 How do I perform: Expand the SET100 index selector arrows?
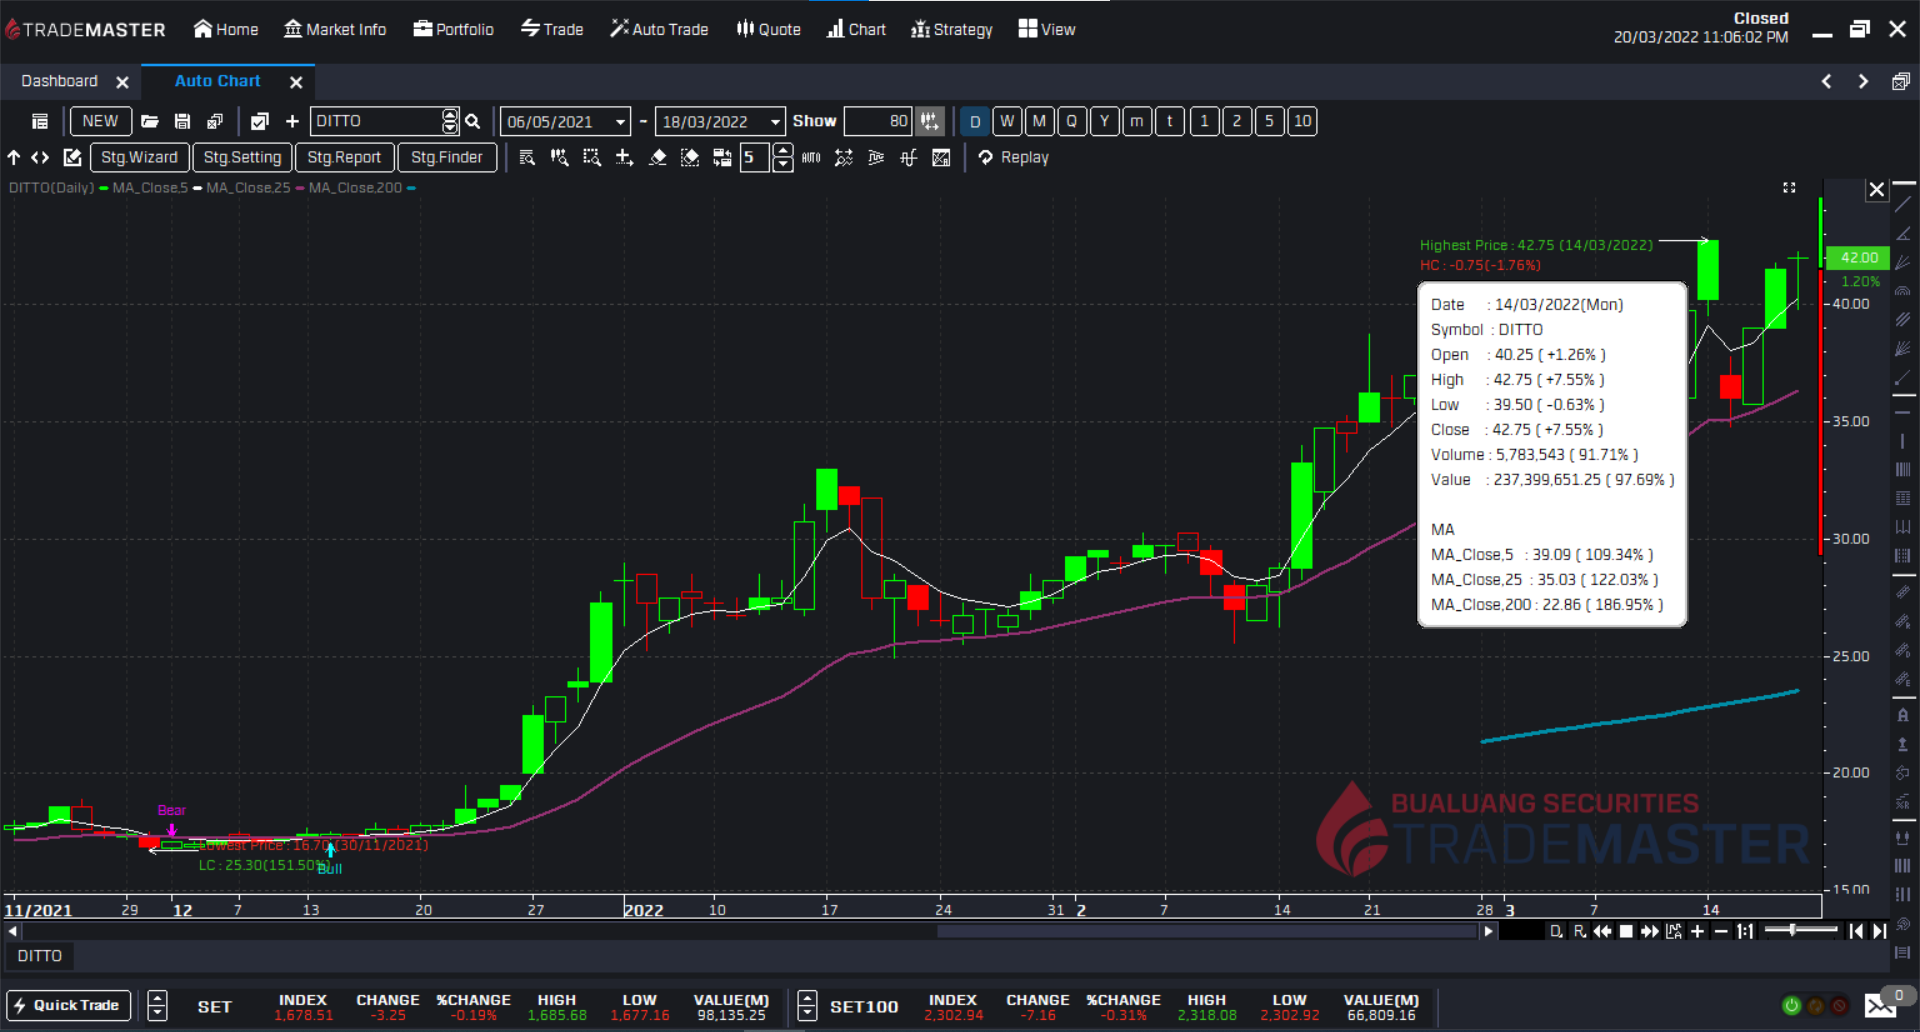[x=807, y=1006]
